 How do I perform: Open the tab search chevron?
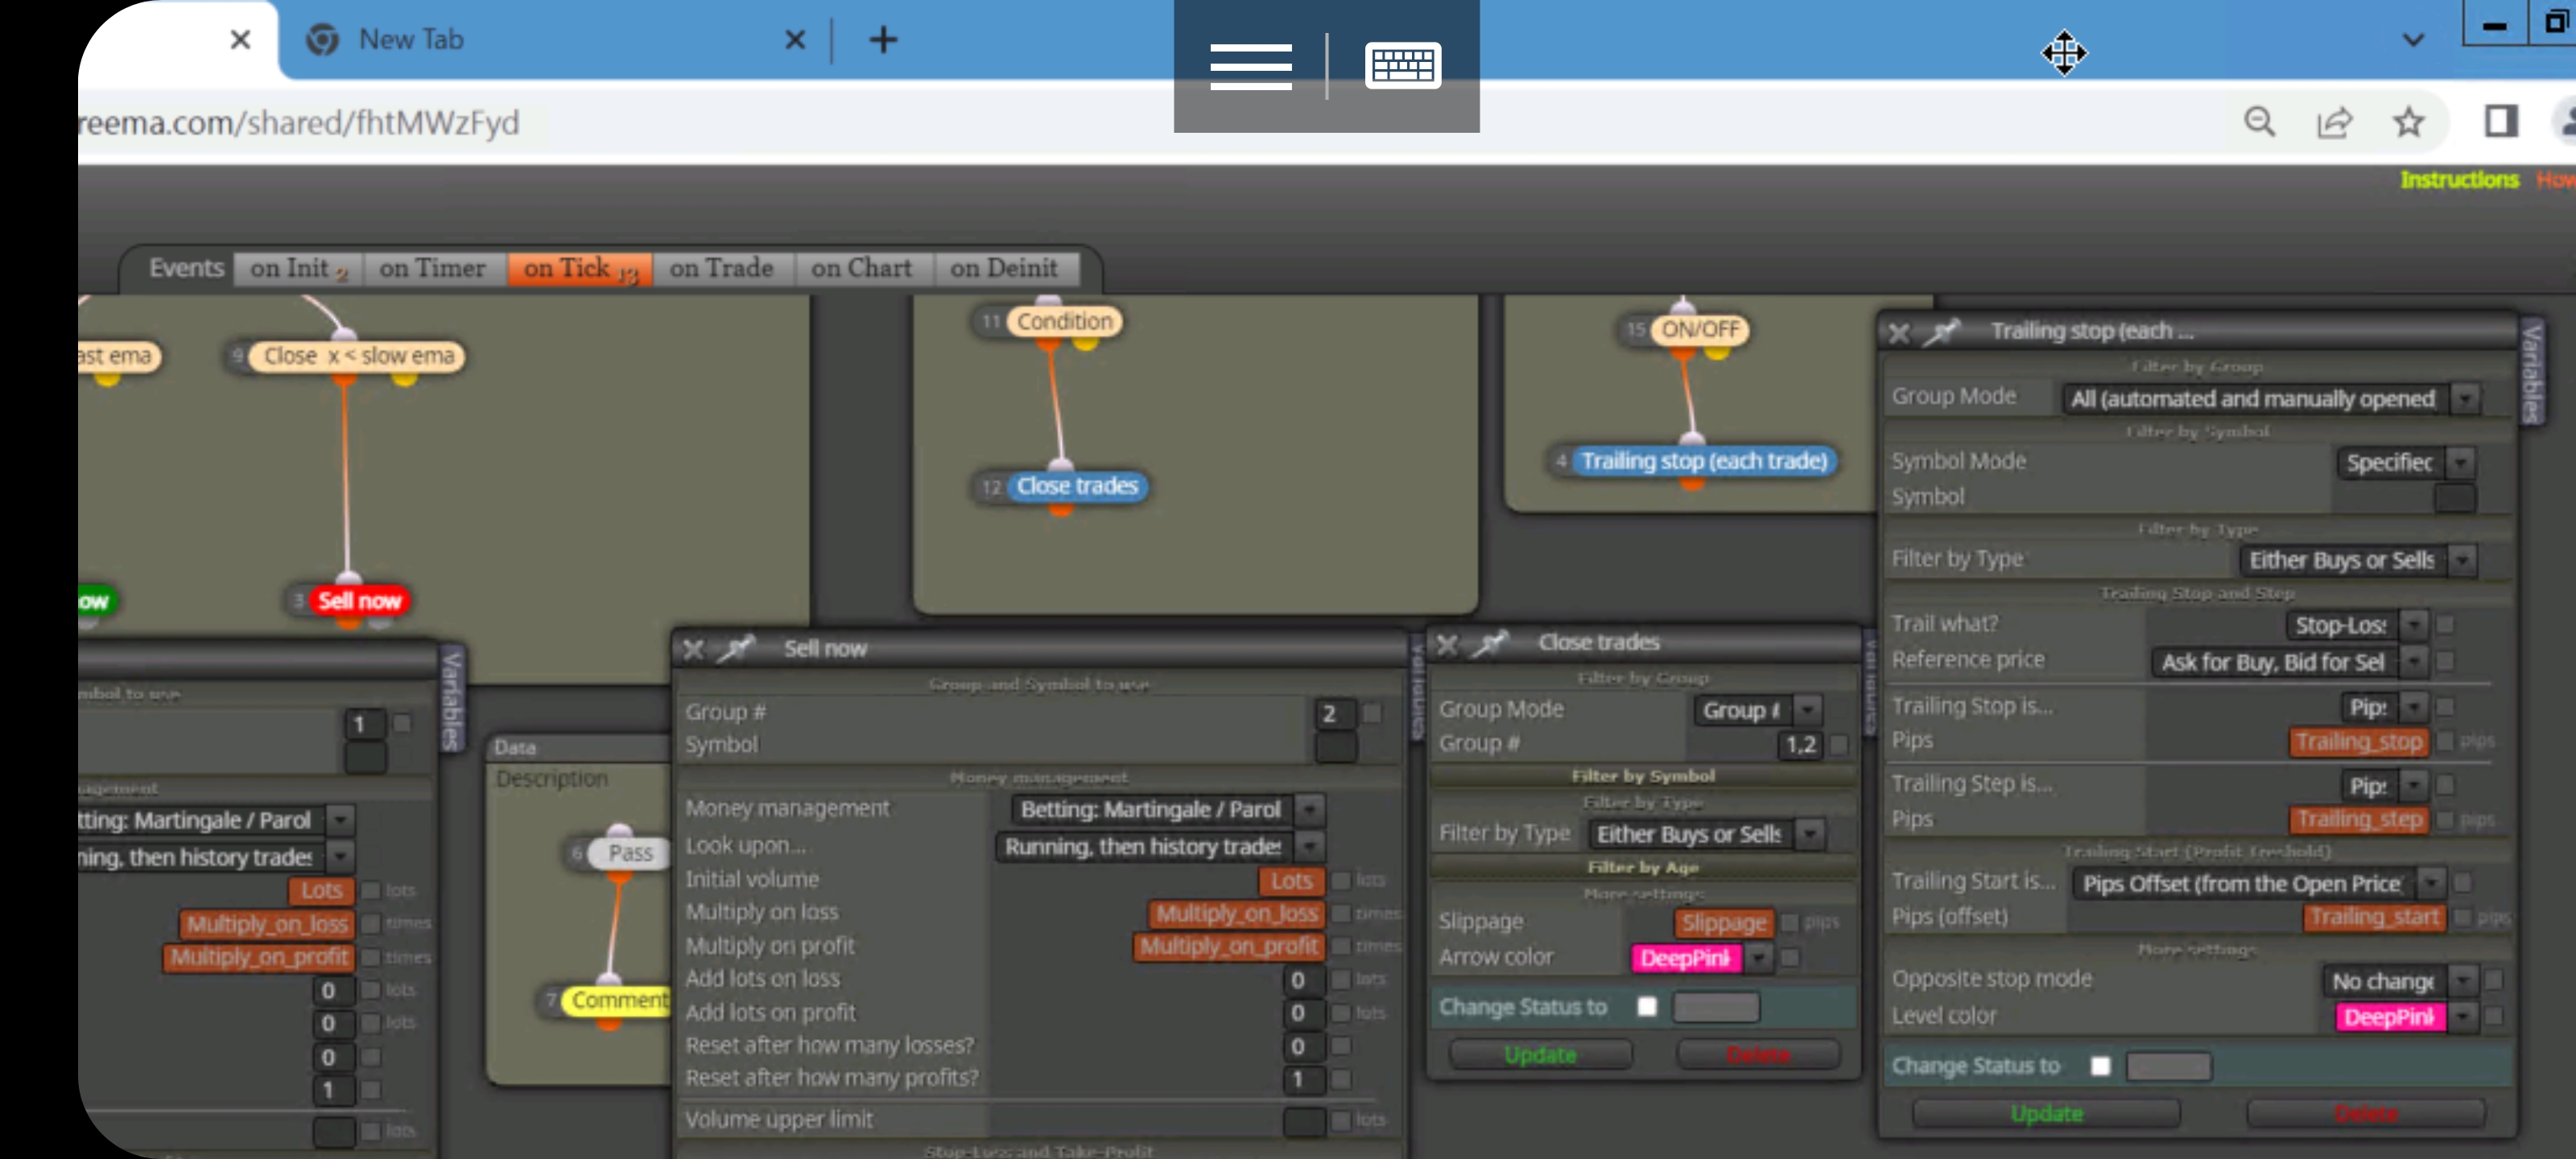click(2413, 40)
